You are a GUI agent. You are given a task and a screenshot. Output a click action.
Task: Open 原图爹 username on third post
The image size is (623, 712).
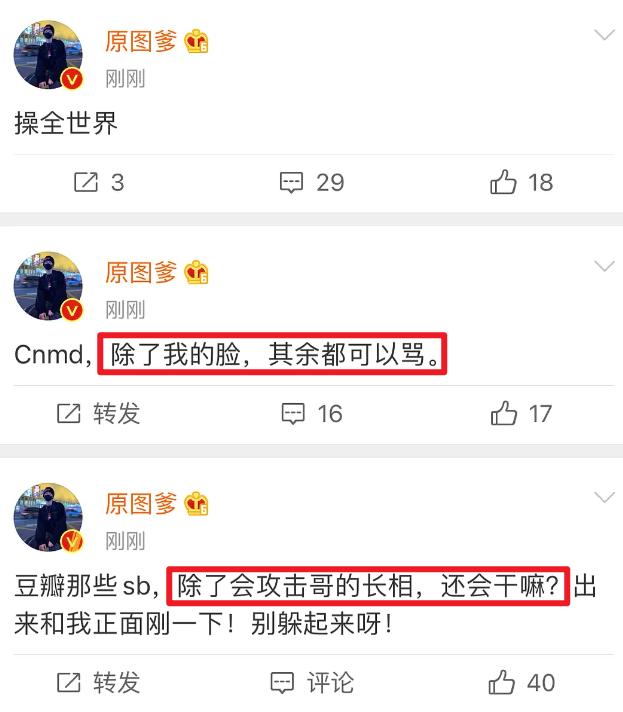pyautogui.click(x=141, y=504)
